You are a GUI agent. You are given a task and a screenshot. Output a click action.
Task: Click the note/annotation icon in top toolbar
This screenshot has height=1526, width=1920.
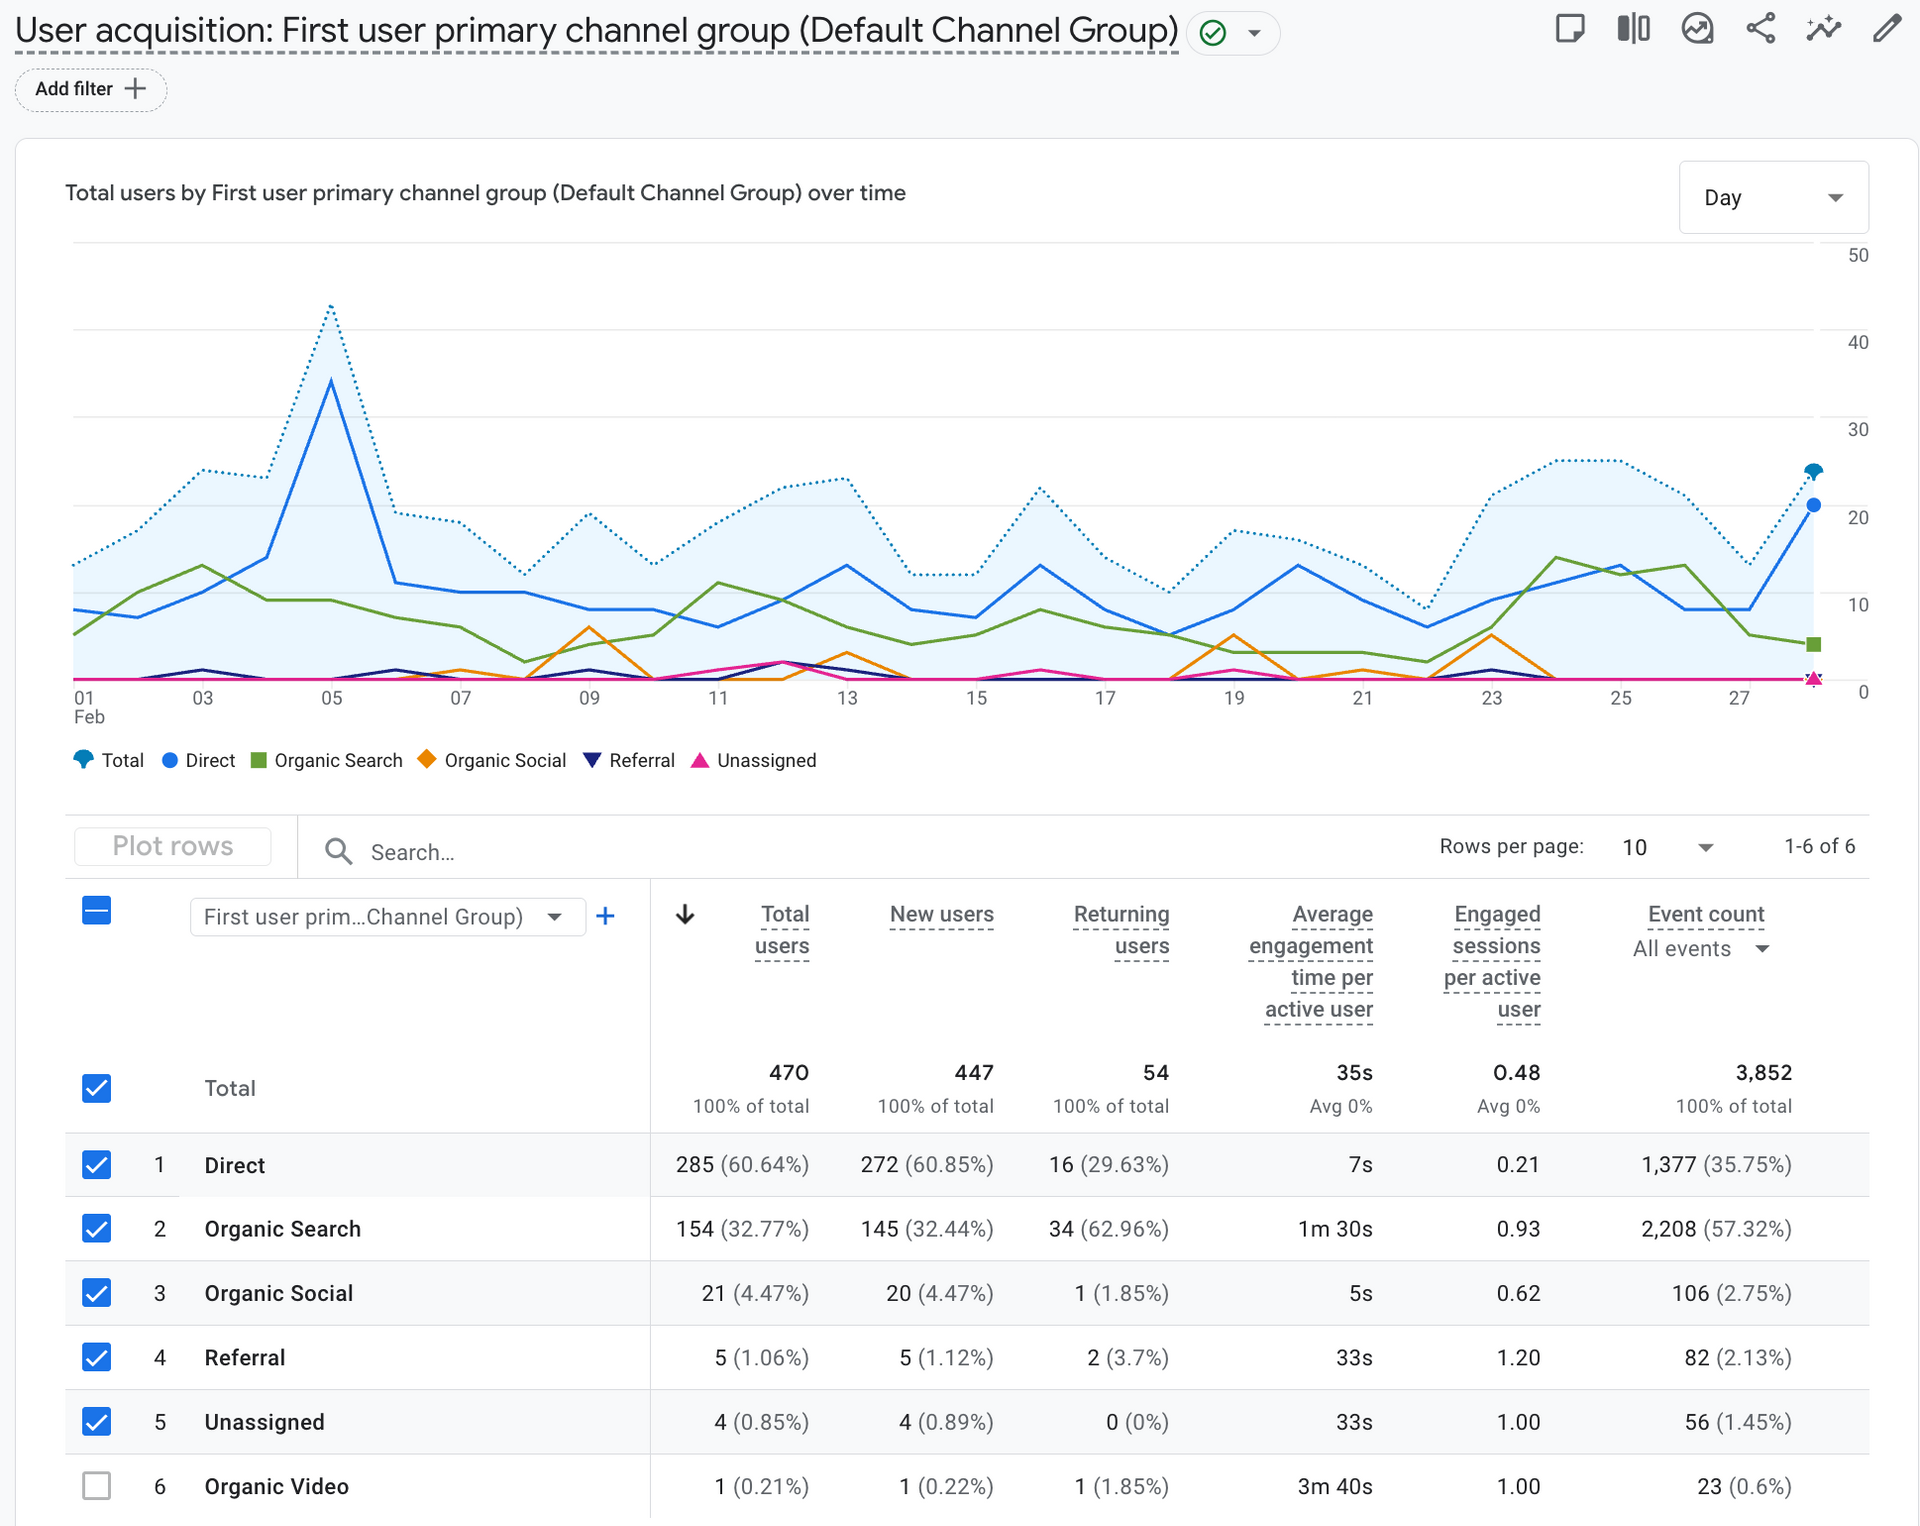coord(1570,29)
